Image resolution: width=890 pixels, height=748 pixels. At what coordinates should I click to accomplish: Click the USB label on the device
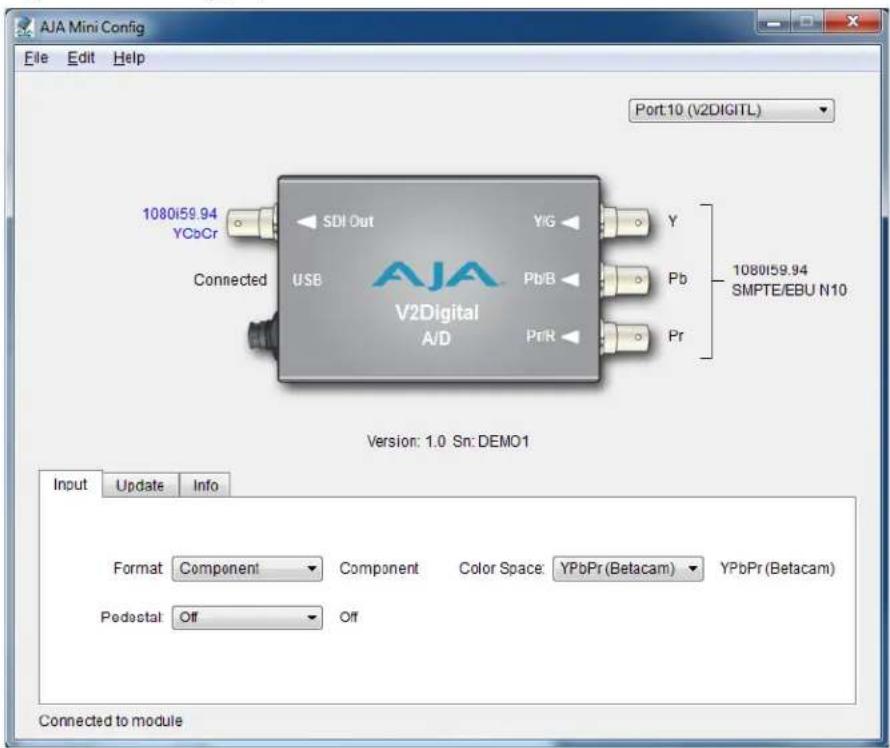(x=307, y=280)
